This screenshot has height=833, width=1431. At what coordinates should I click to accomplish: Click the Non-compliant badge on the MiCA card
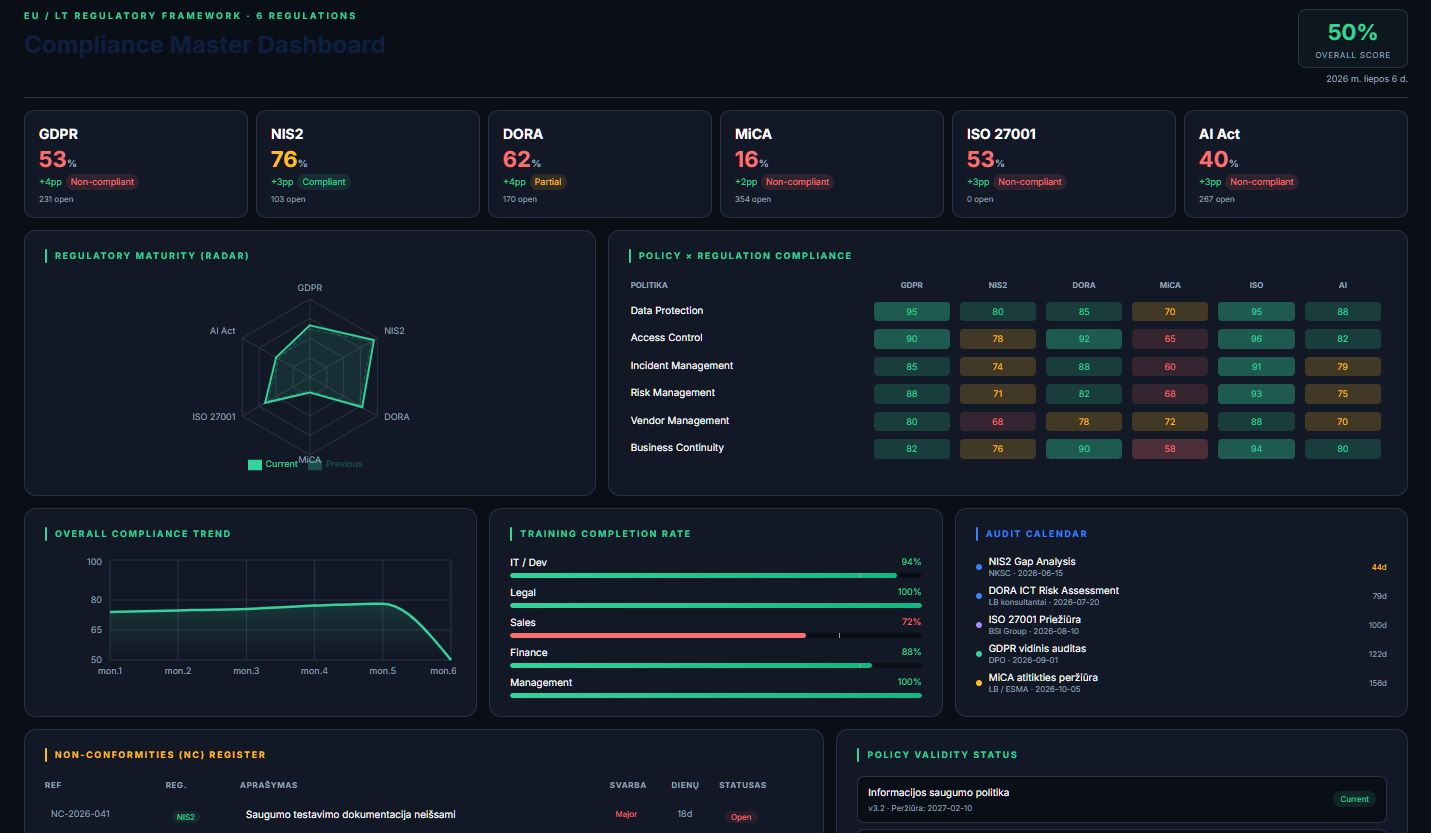coord(797,182)
